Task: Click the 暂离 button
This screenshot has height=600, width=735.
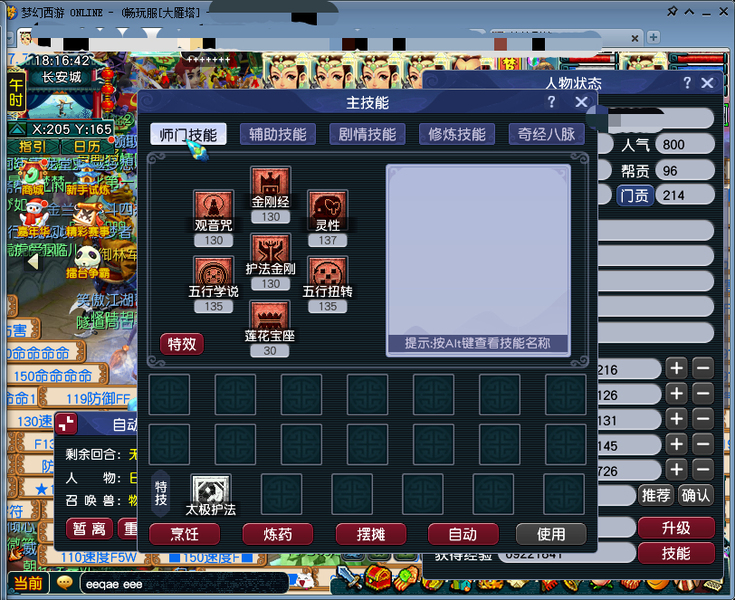Action: tap(89, 529)
